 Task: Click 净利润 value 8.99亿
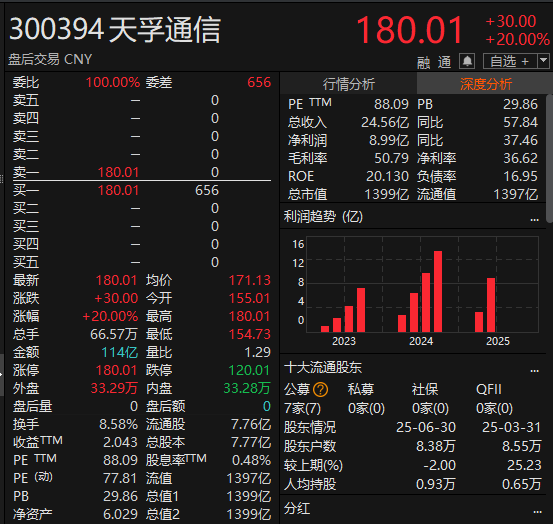tap(389, 140)
